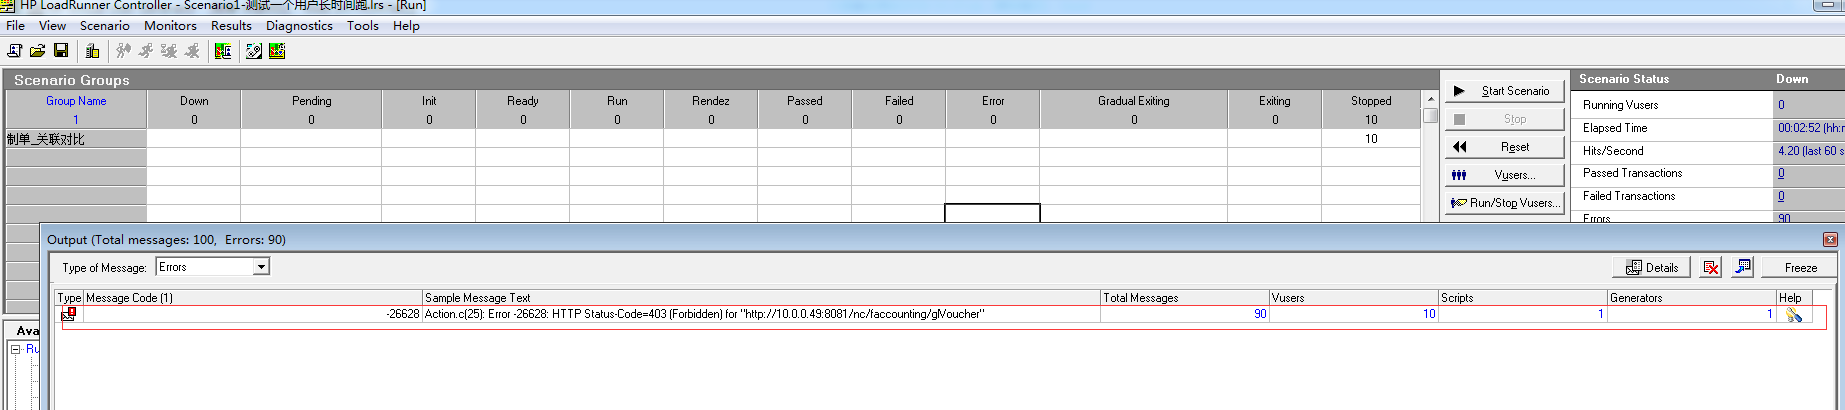Click the Message Code column header

tap(253, 298)
